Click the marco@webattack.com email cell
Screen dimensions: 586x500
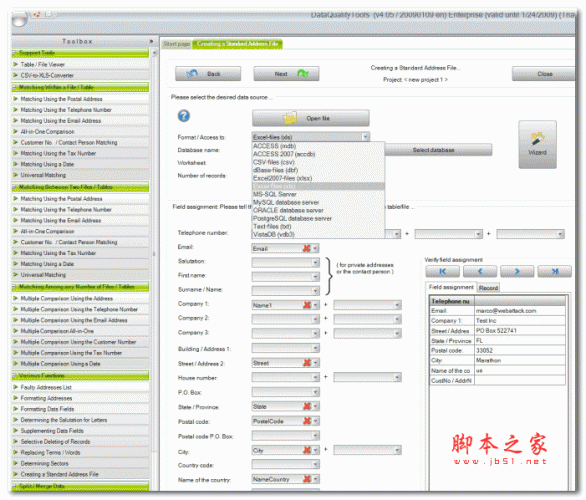(x=519, y=311)
